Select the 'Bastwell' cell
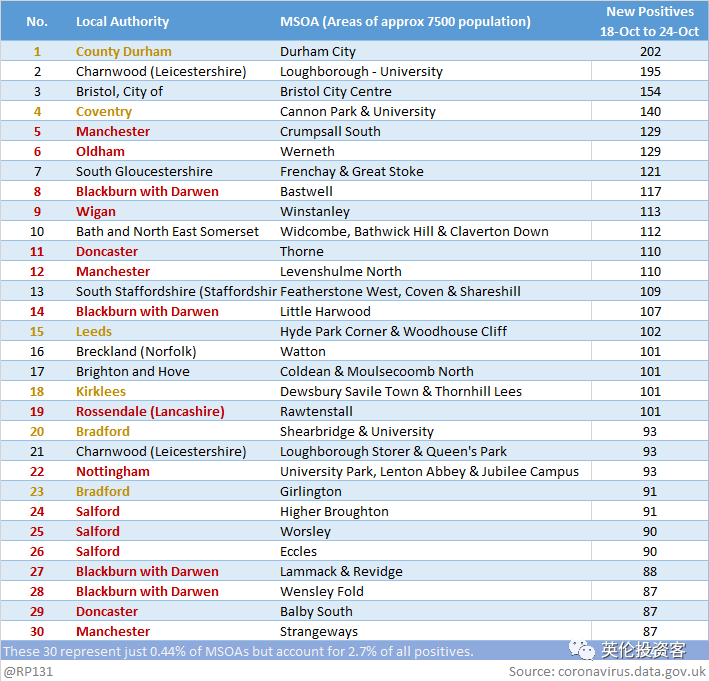 [306, 191]
